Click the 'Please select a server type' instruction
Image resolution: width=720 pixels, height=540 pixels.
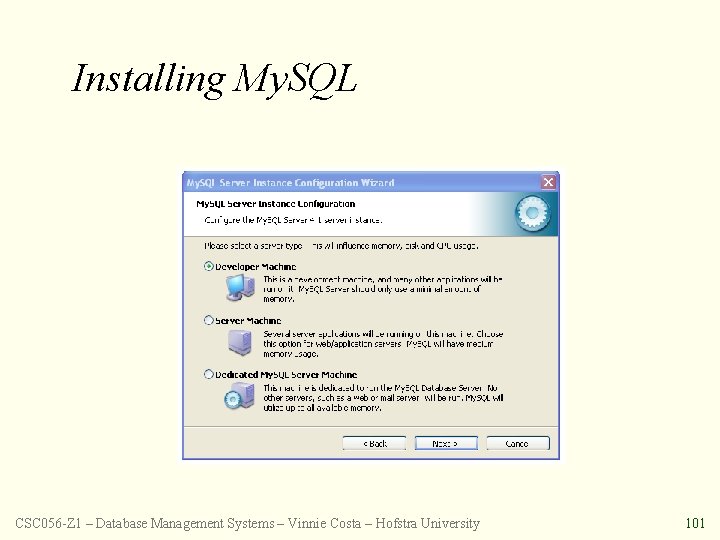(341, 246)
